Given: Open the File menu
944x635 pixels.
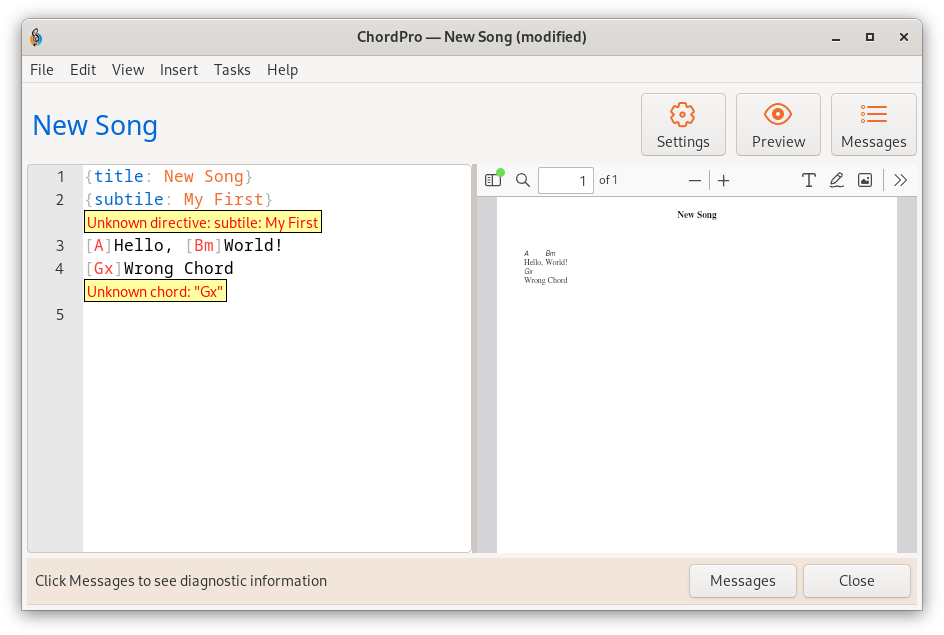Looking at the screenshot, I should 42,70.
